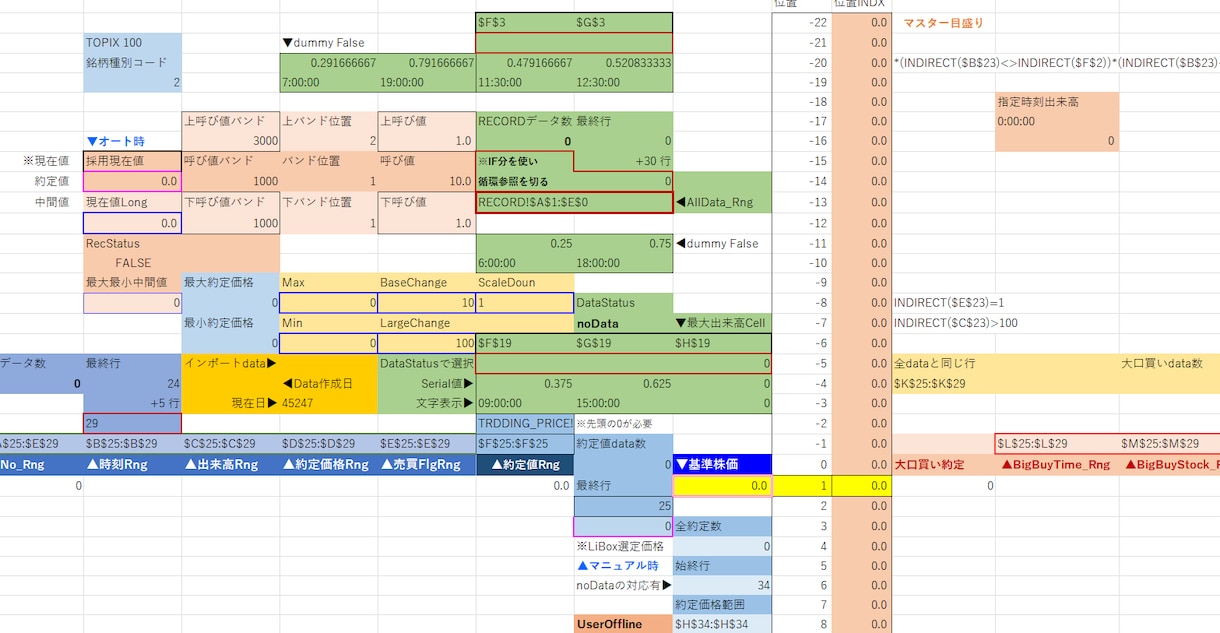Select the TOPIX 100 cell
Screen dimensions: 1220x633
132,43
